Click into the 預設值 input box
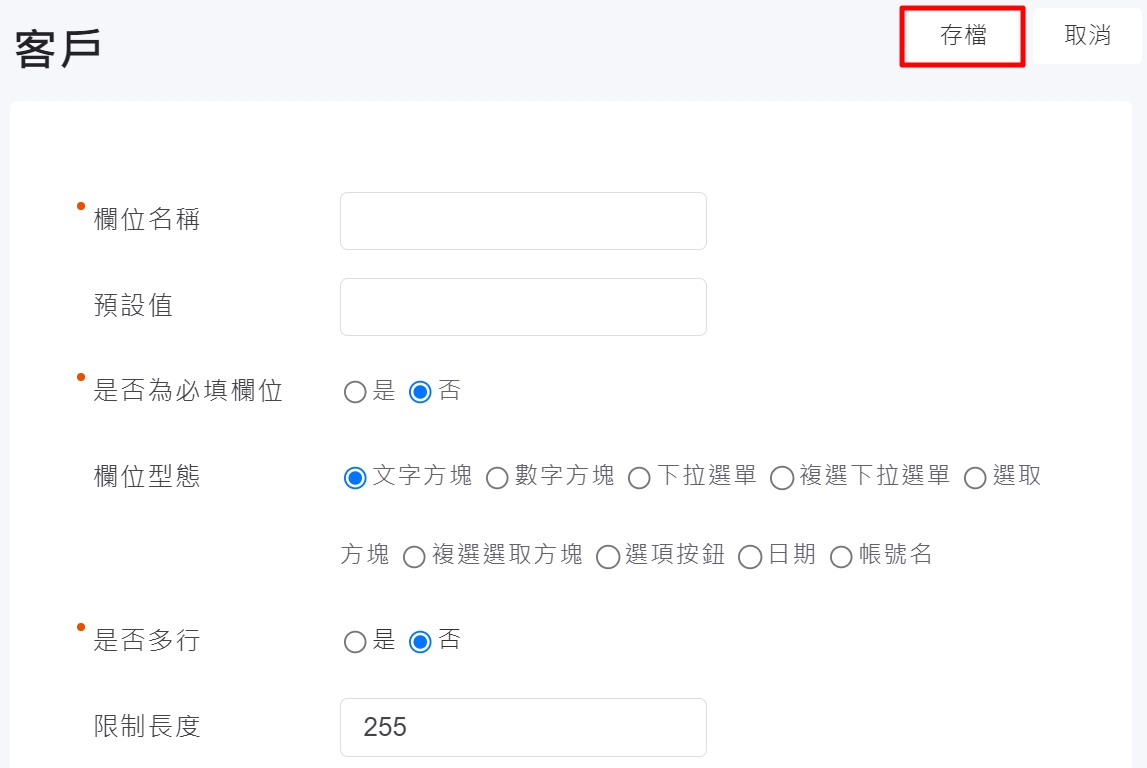The height and width of the screenshot is (768, 1147). pos(523,307)
